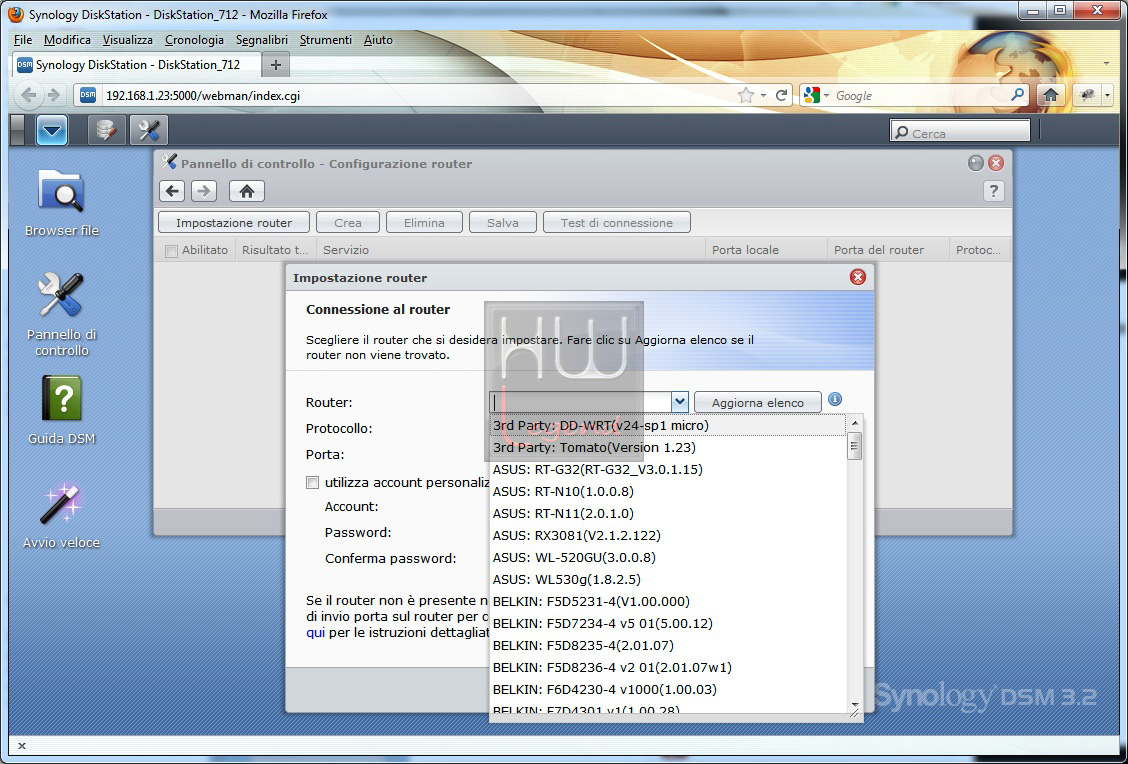The width and height of the screenshot is (1128, 764).
Task: Click Test di connessione button
Action: tap(617, 222)
